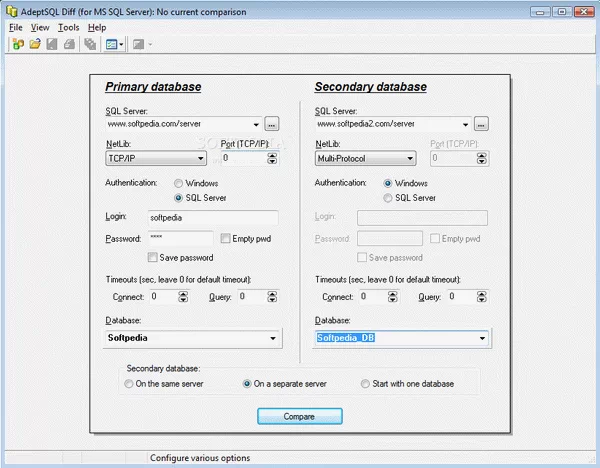Click the Secondary database heading
Screen dimensions: 600x468
tap(370, 87)
